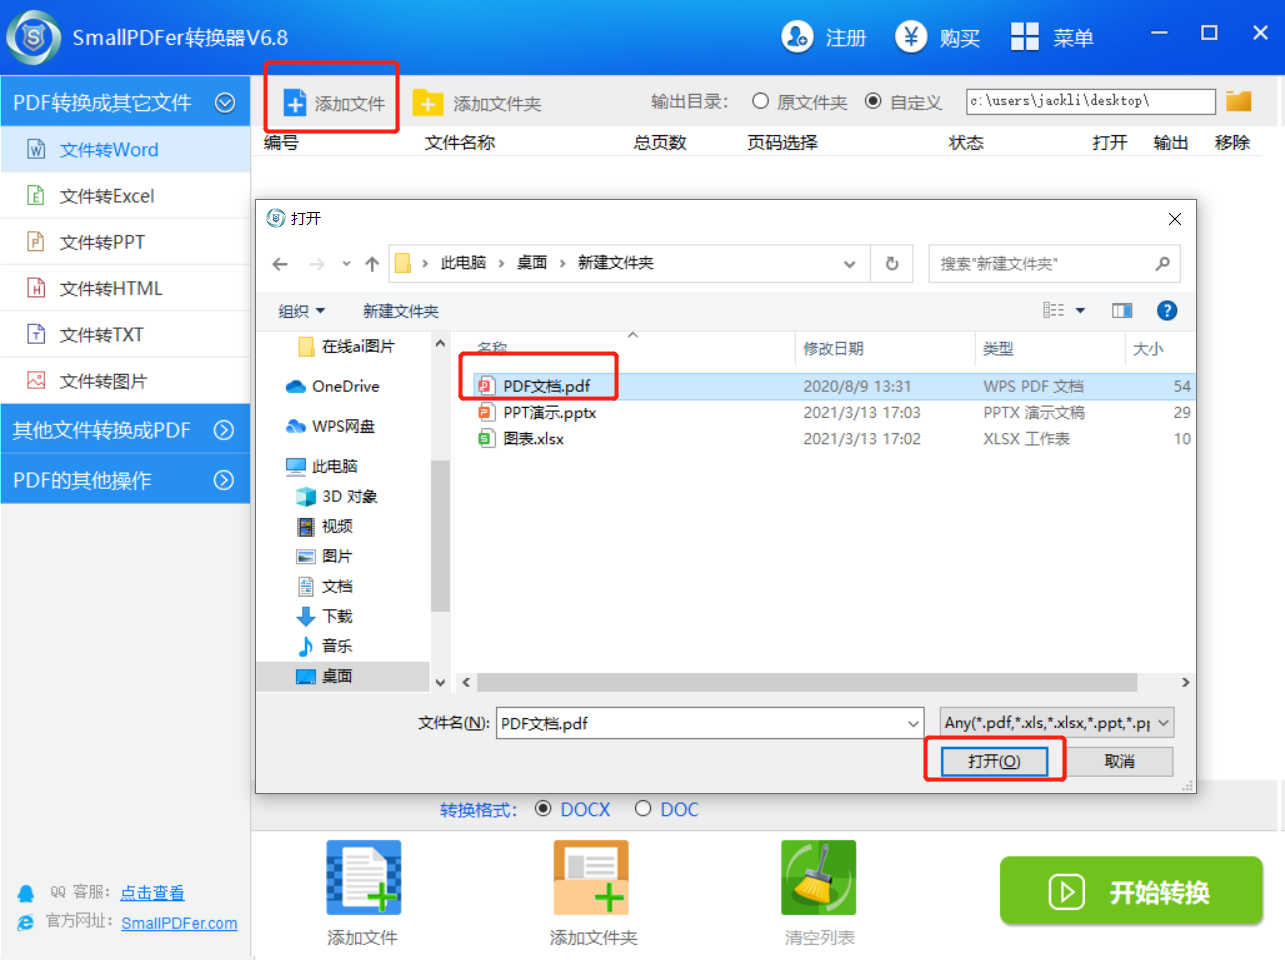Screen dimensions: 1285x960
Task: Sort files by 修改日期 column header
Action: click(884, 348)
